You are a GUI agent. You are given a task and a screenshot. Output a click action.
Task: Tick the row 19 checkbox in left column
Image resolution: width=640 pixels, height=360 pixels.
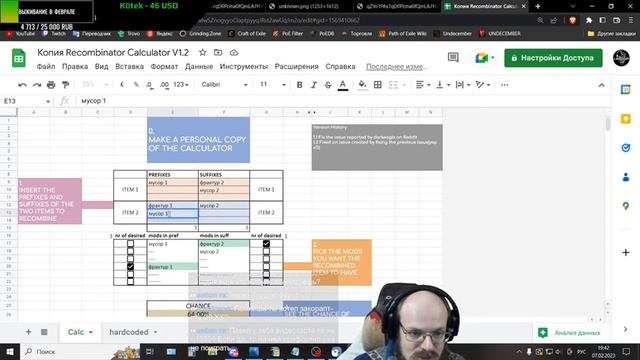point(130,259)
